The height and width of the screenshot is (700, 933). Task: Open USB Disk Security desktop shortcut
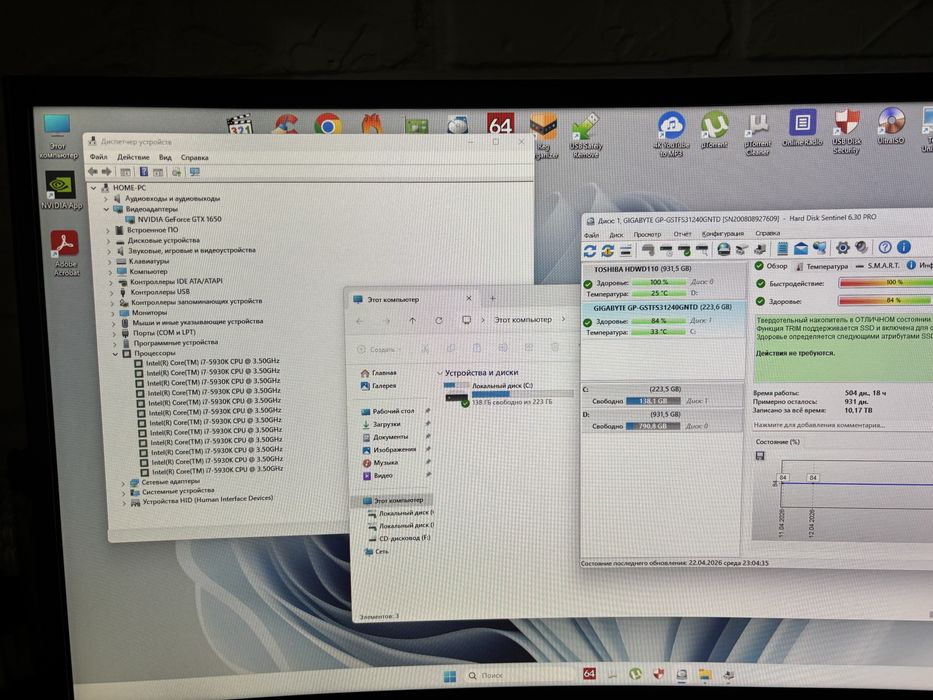pos(847,132)
